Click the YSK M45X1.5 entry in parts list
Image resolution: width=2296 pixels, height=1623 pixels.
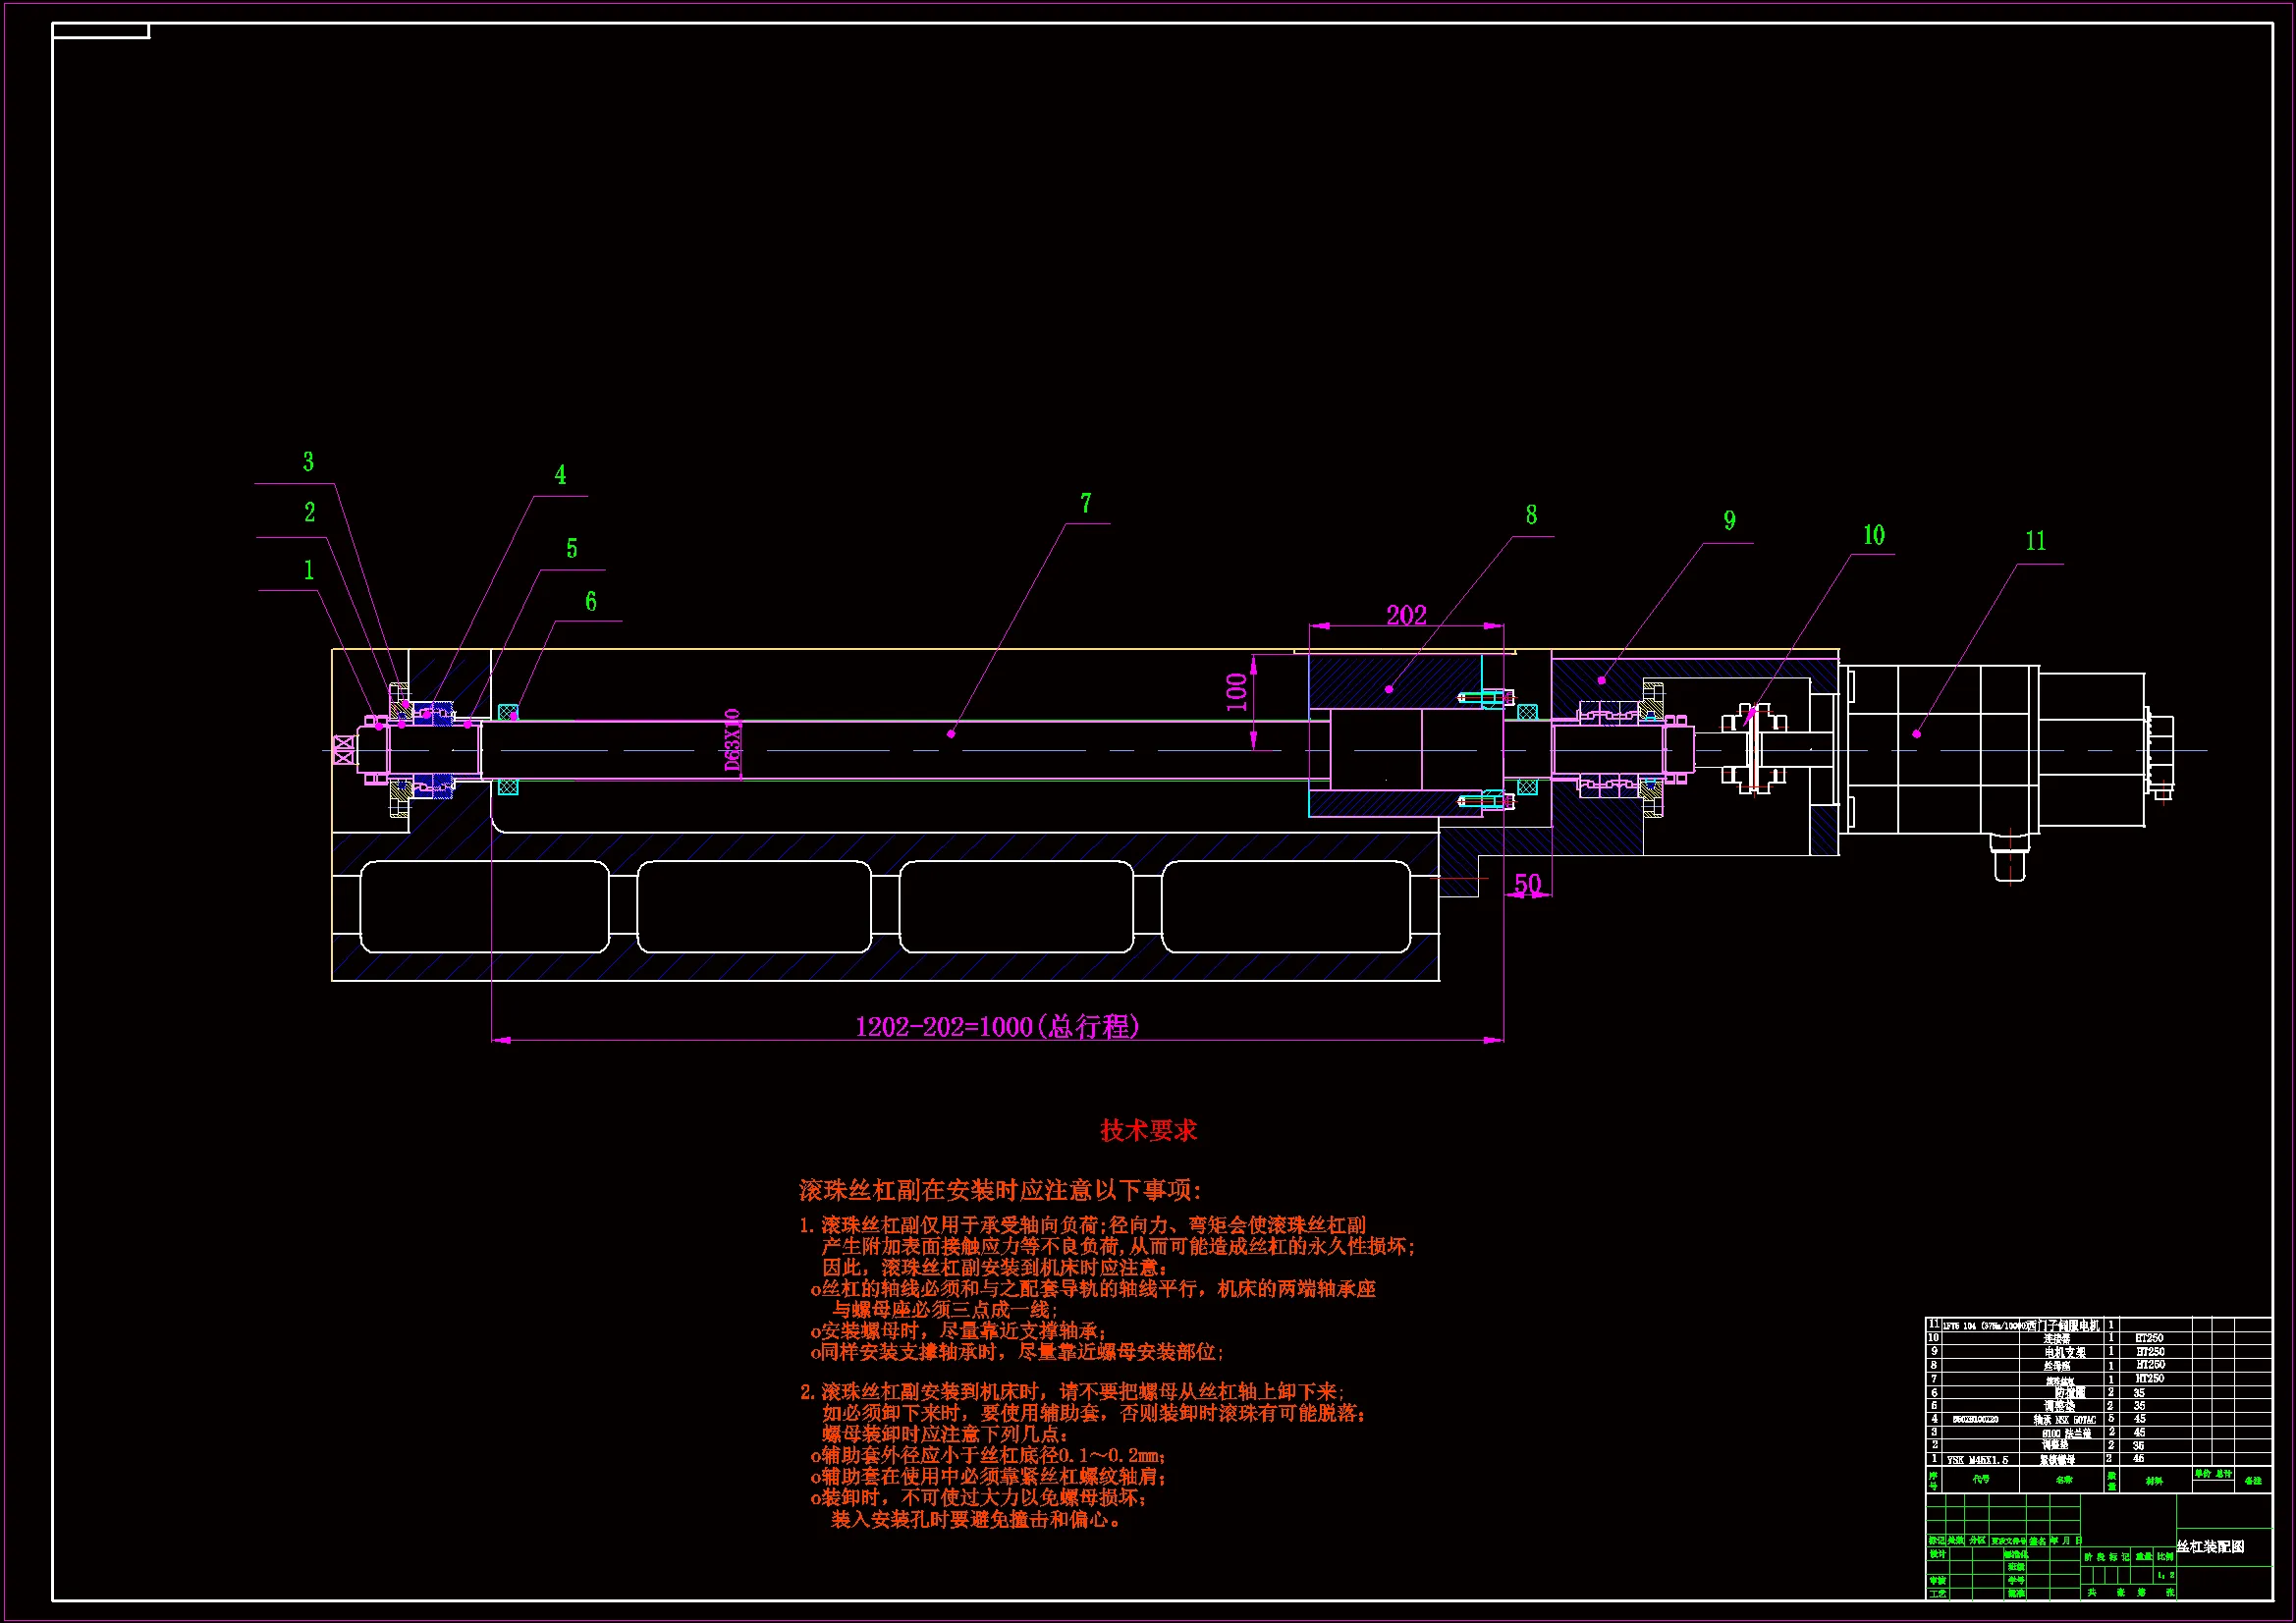[x=1977, y=1460]
